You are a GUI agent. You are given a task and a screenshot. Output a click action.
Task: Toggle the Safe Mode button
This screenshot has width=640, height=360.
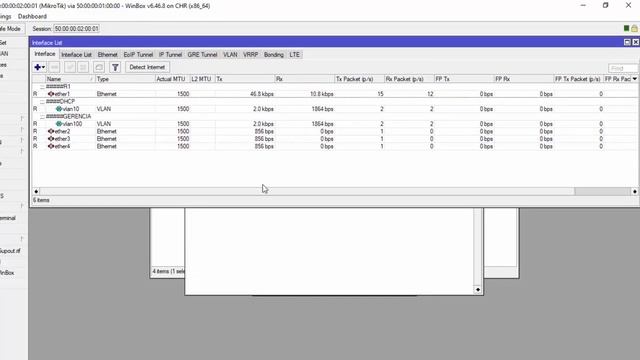[x=11, y=29]
